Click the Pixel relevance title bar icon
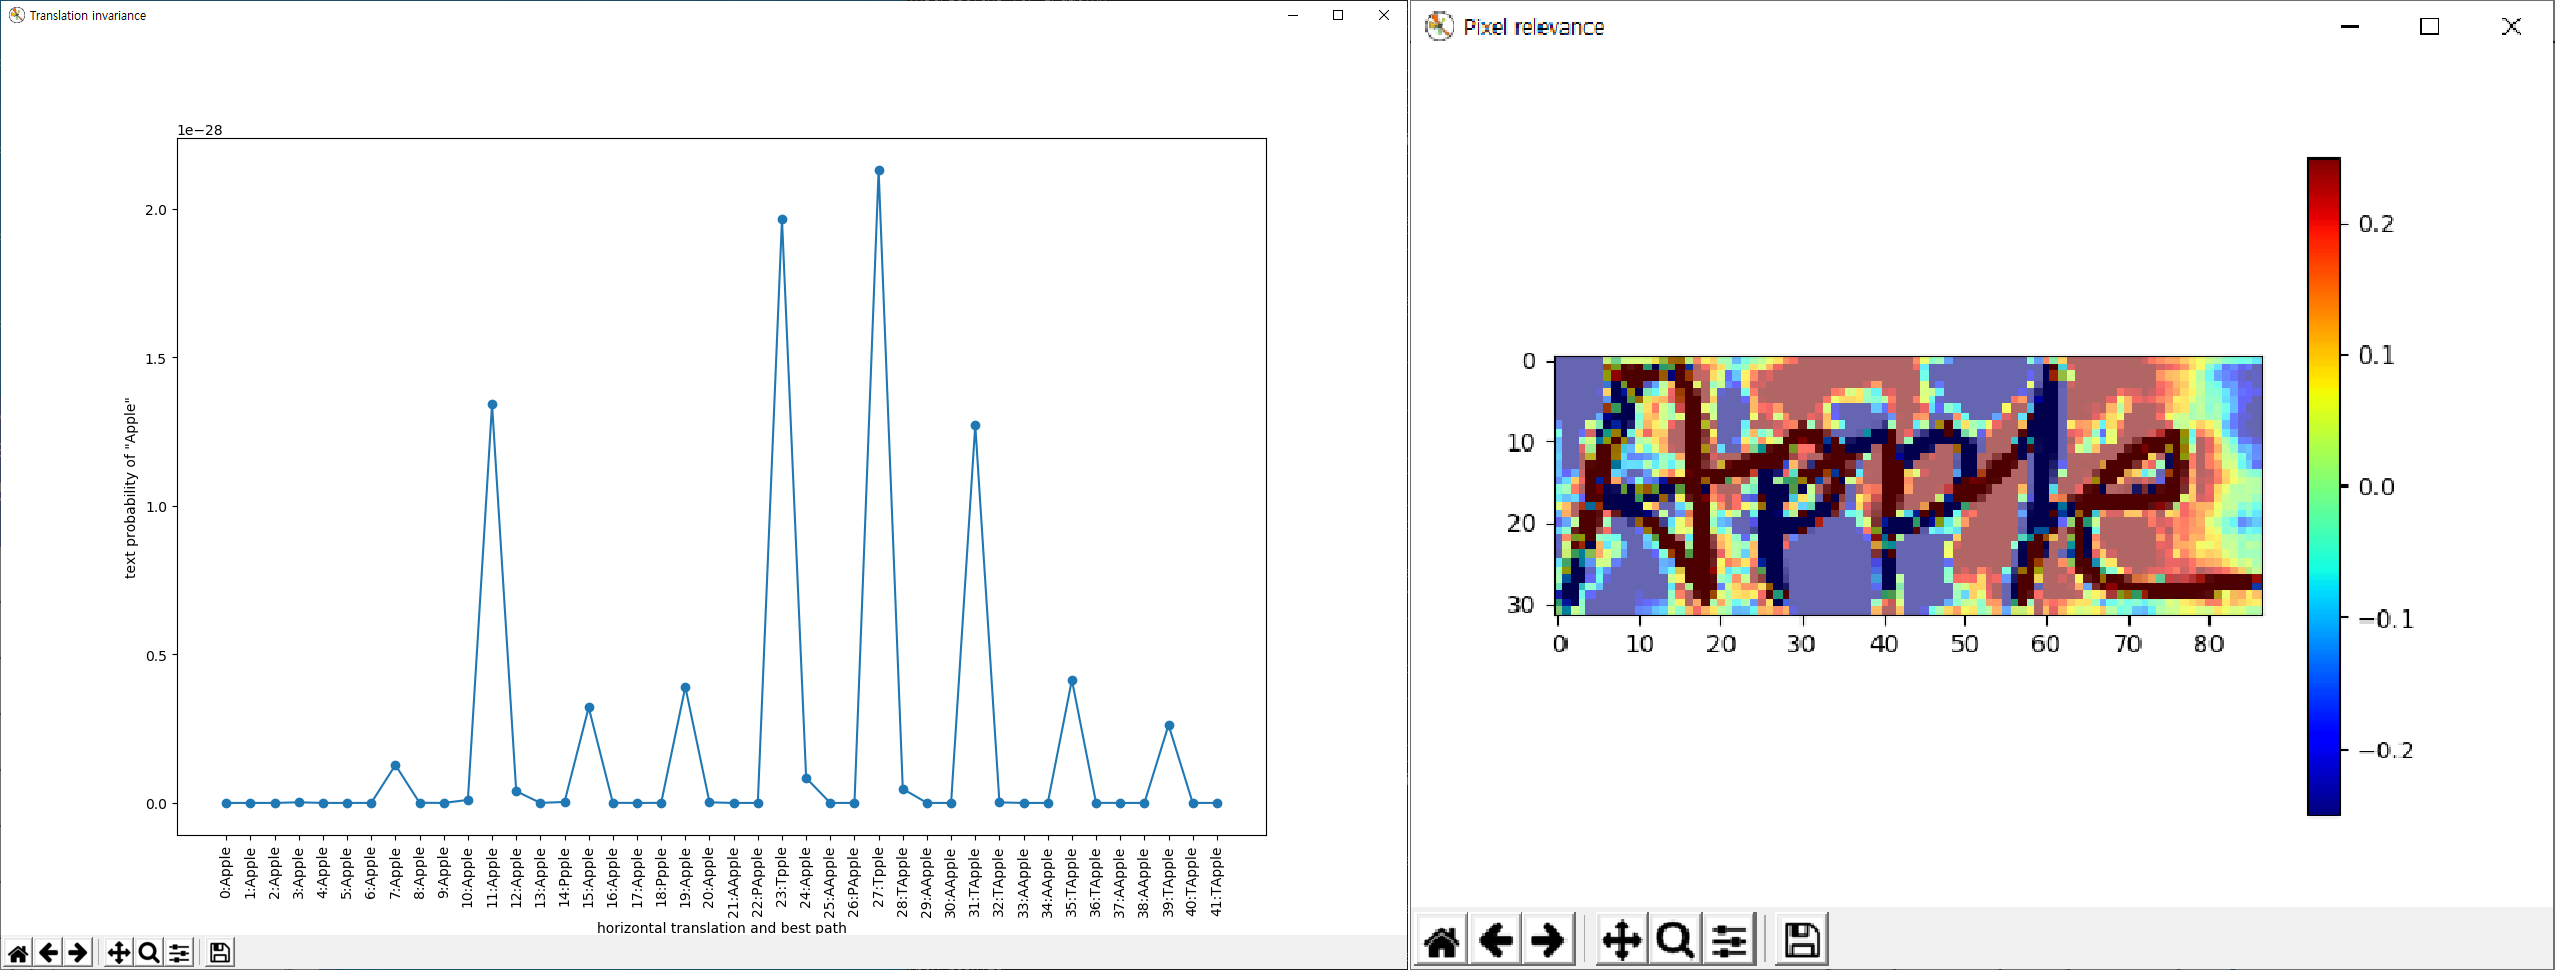The height and width of the screenshot is (970, 2558). [1439, 27]
